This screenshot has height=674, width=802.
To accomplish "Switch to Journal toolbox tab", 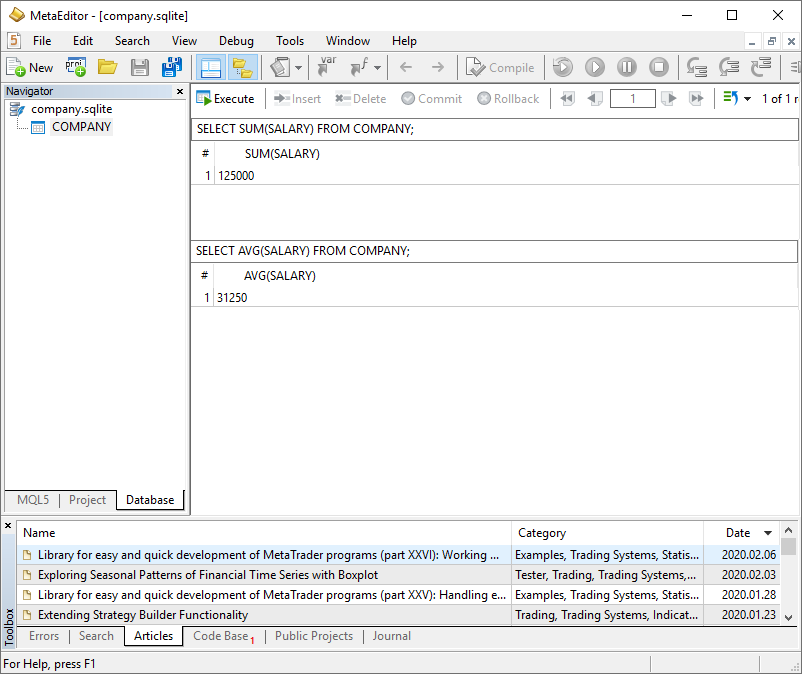I will (x=391, y=636).
